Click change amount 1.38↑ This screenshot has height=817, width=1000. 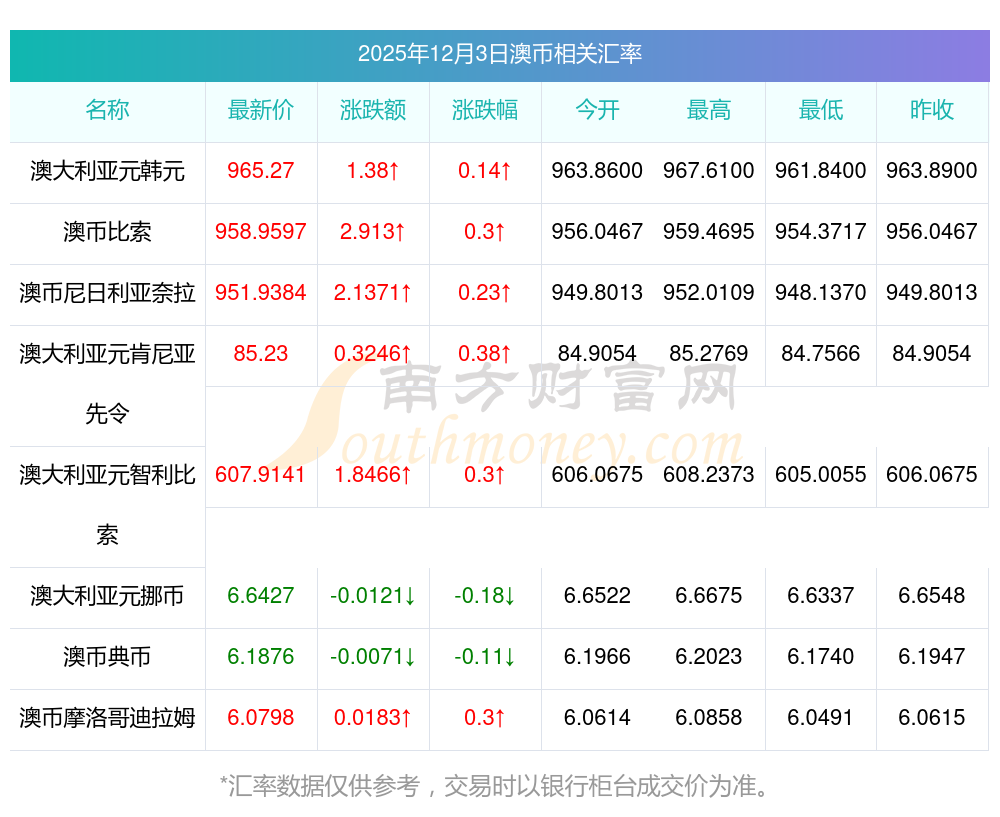coord(373,171)
